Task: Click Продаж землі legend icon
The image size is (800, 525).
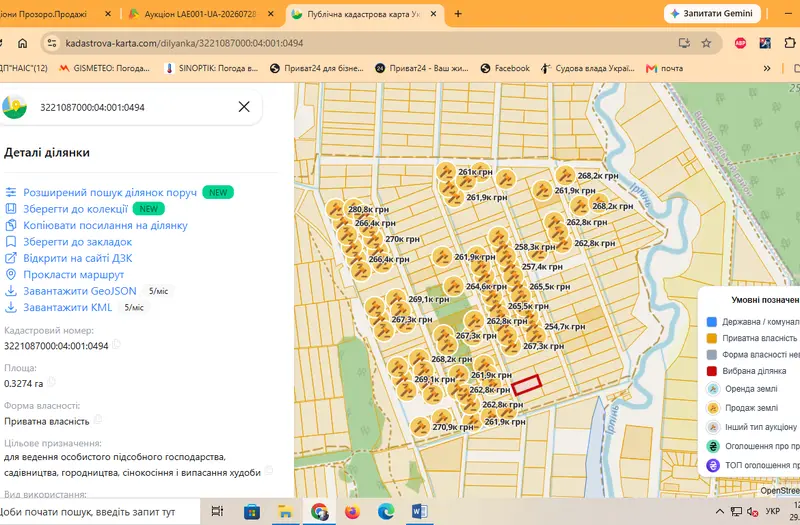Action: pyautogui.click(x=713, y=408)
